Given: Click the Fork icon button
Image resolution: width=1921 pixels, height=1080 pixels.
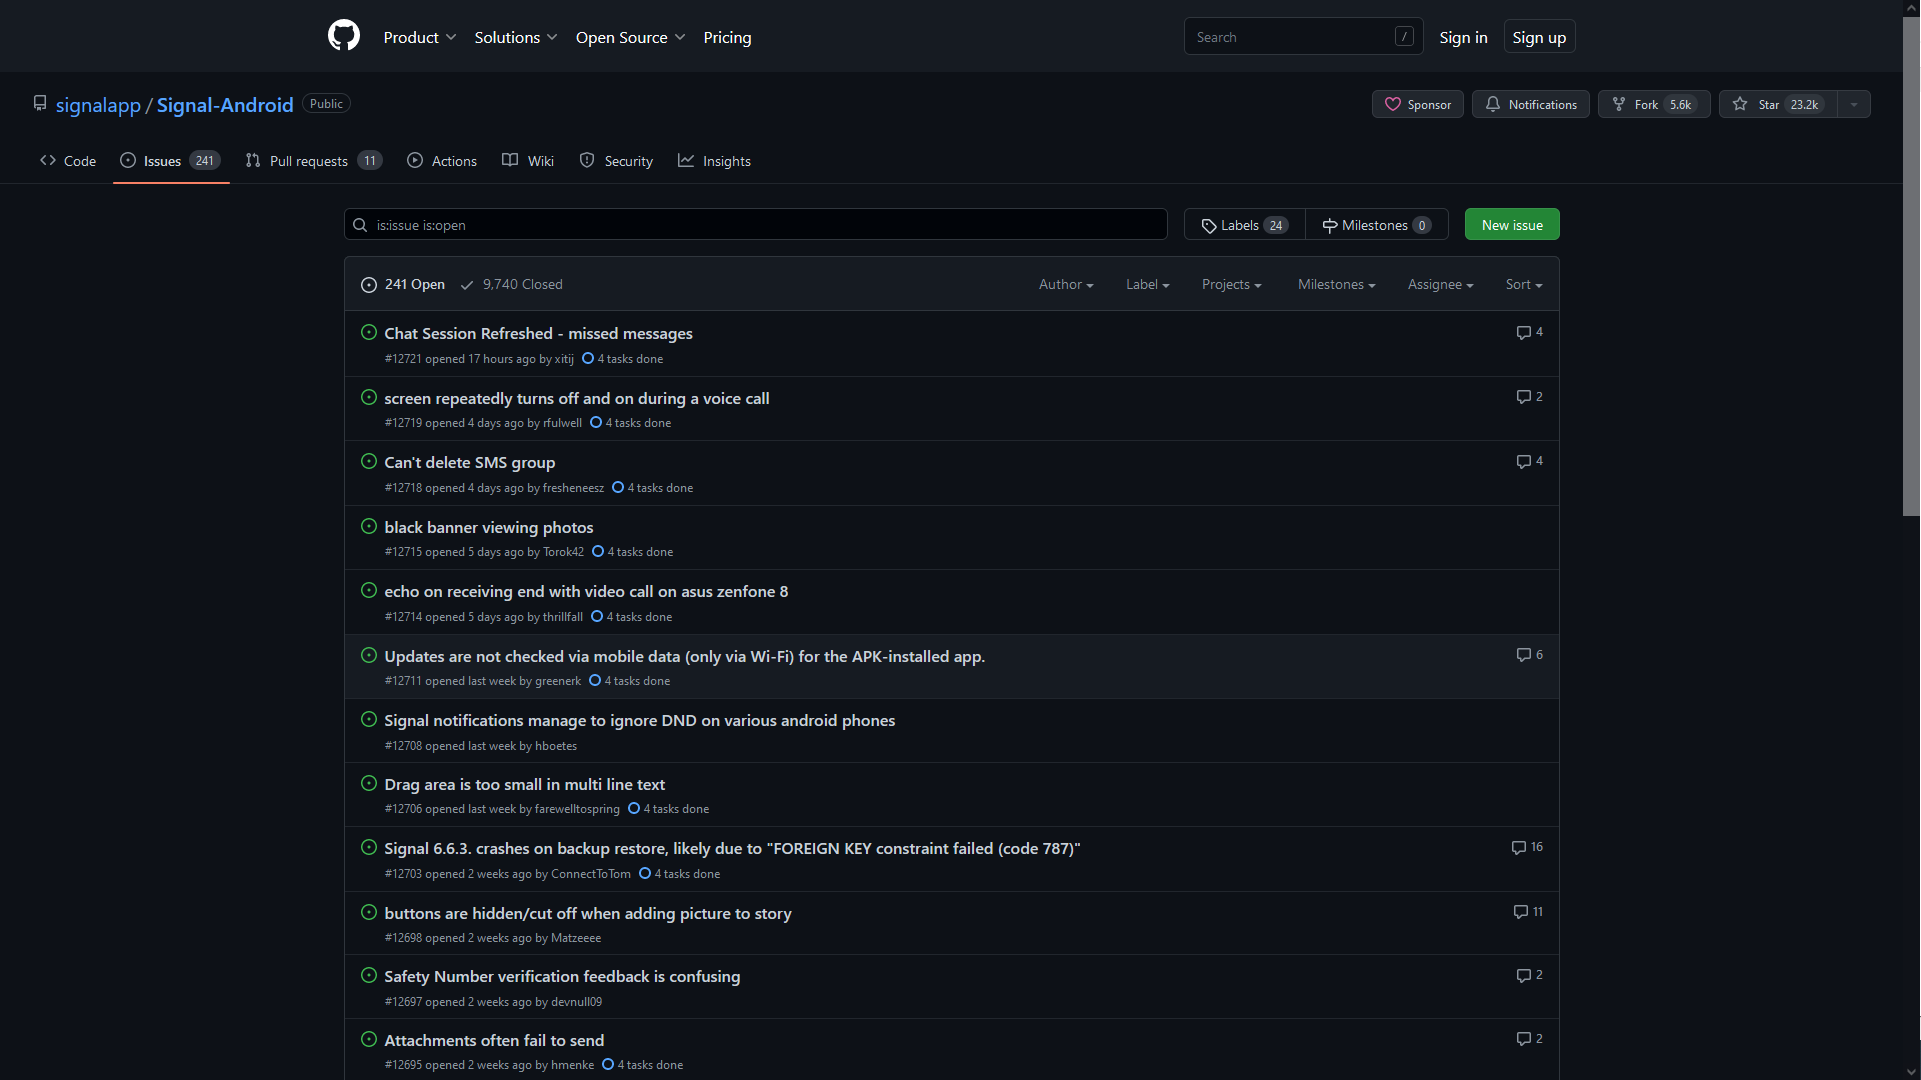Looking at the screenshot, I should [x=1619, y=104].
